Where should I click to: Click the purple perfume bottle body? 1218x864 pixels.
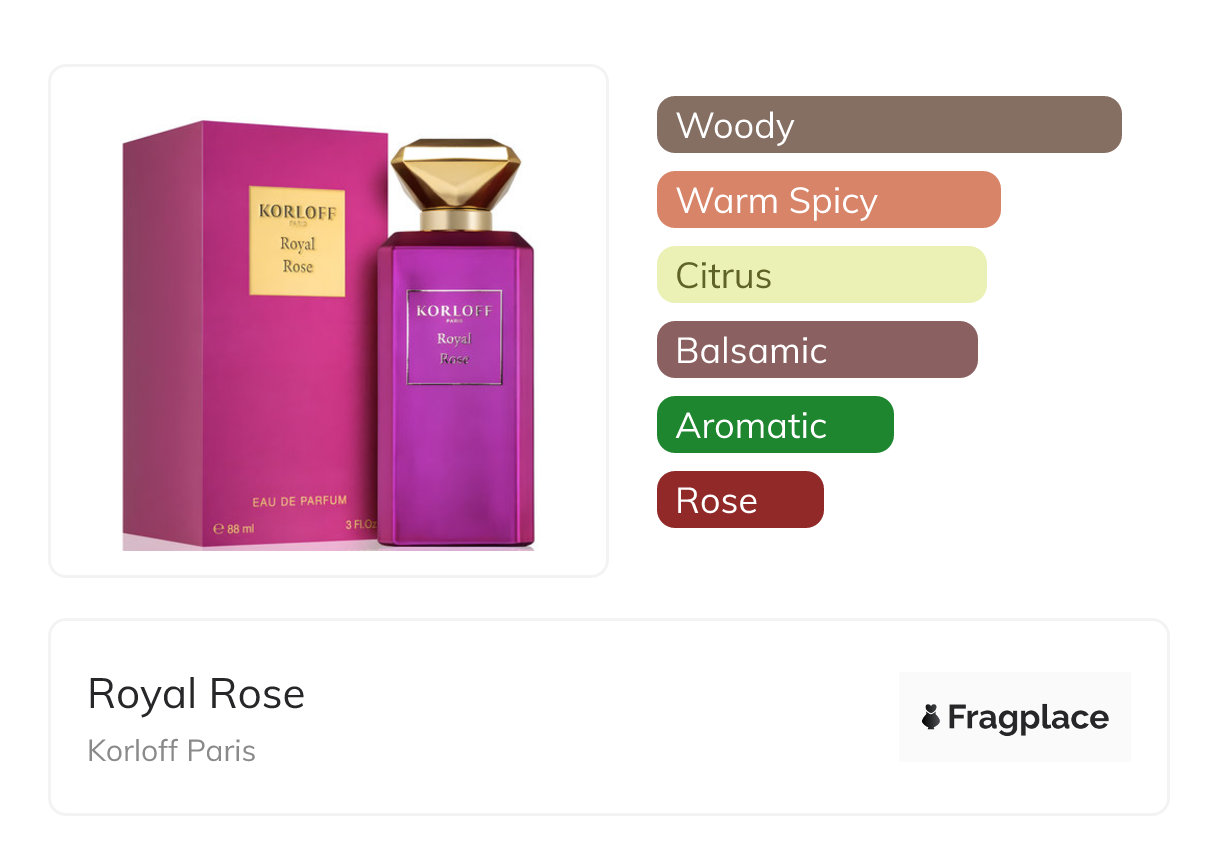(x=455, y=389)
